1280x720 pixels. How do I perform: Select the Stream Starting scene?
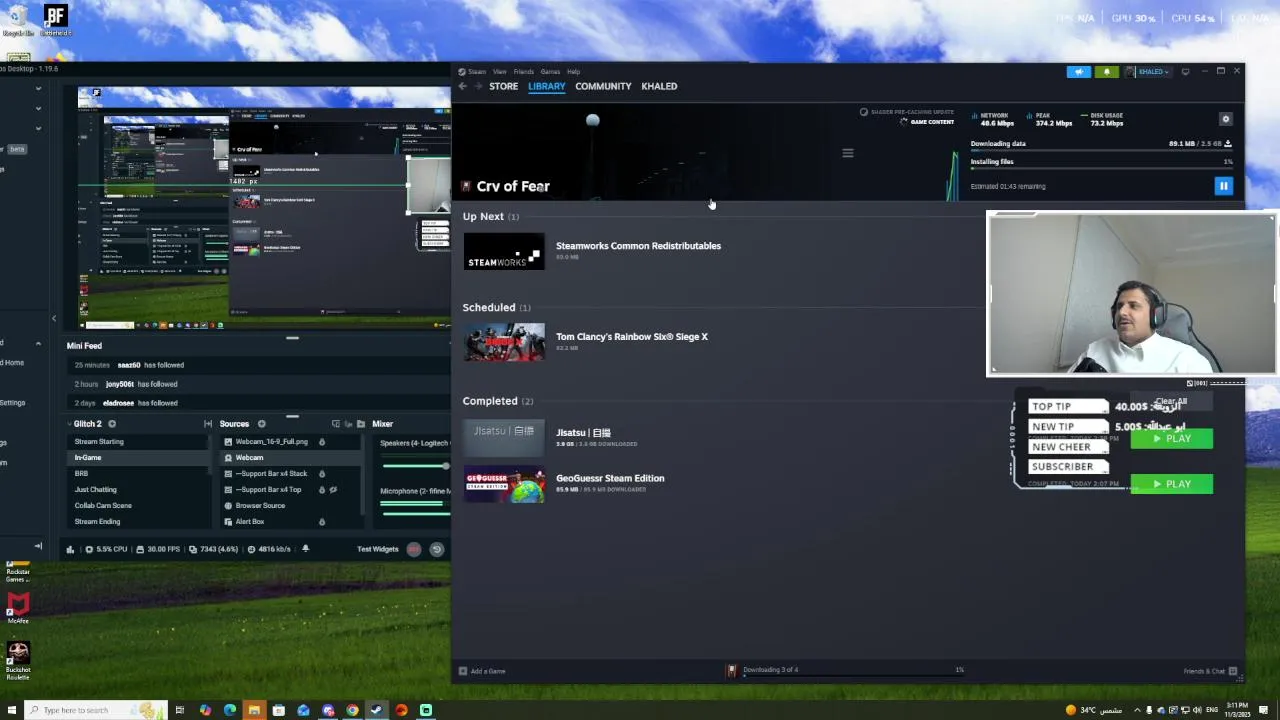click(138, 442)
